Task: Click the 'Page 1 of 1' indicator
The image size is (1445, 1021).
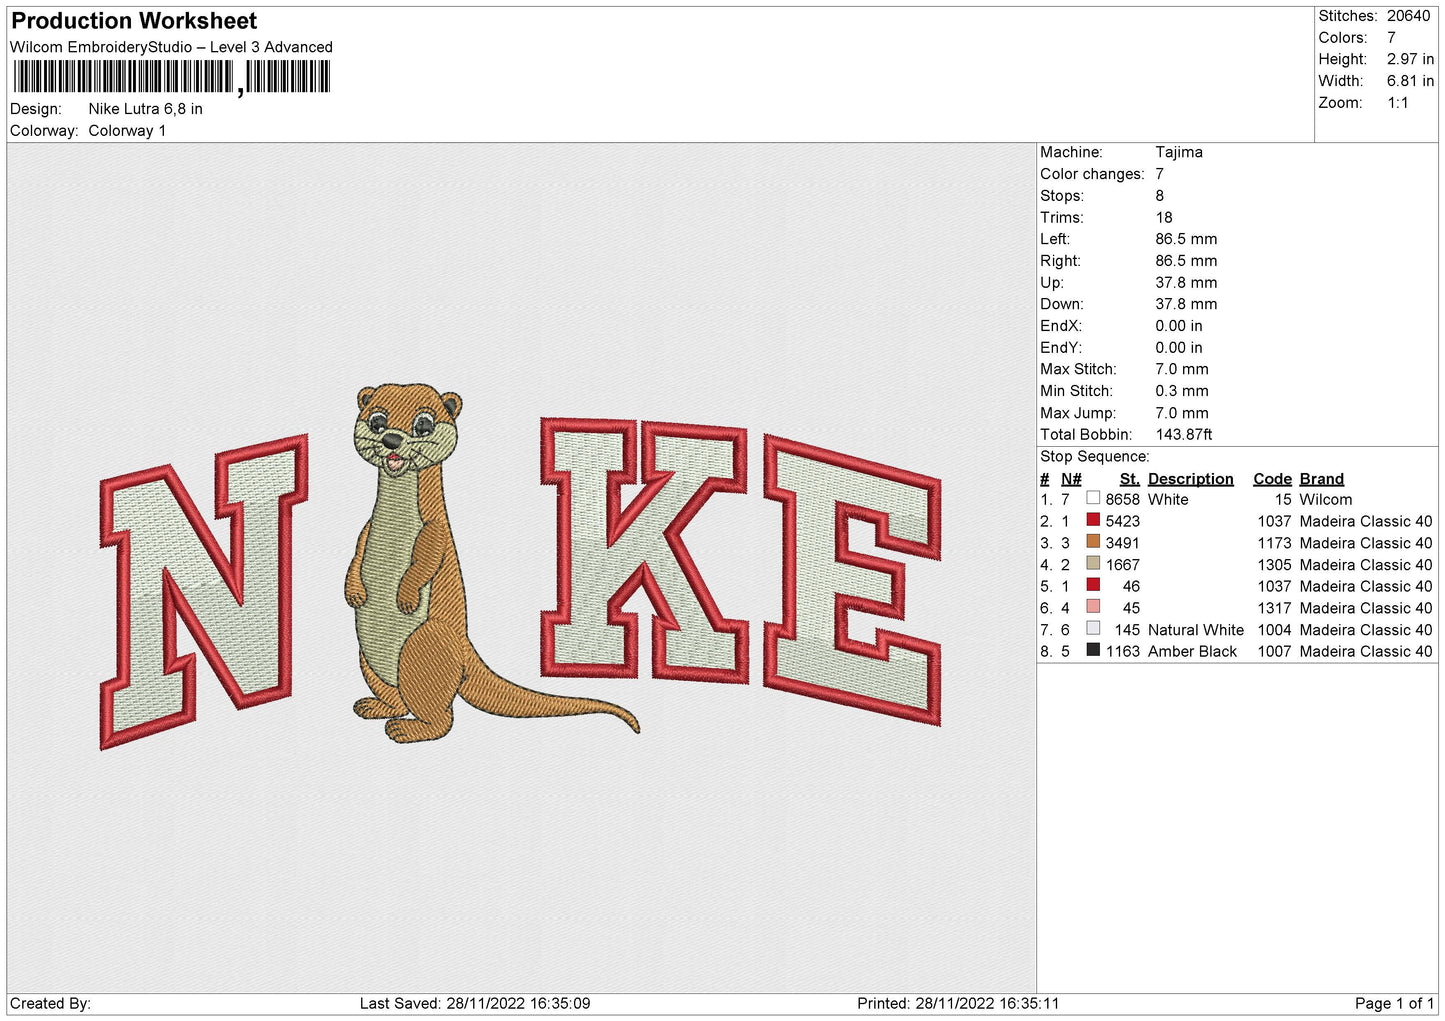Action: [x=1394, y=1003]
